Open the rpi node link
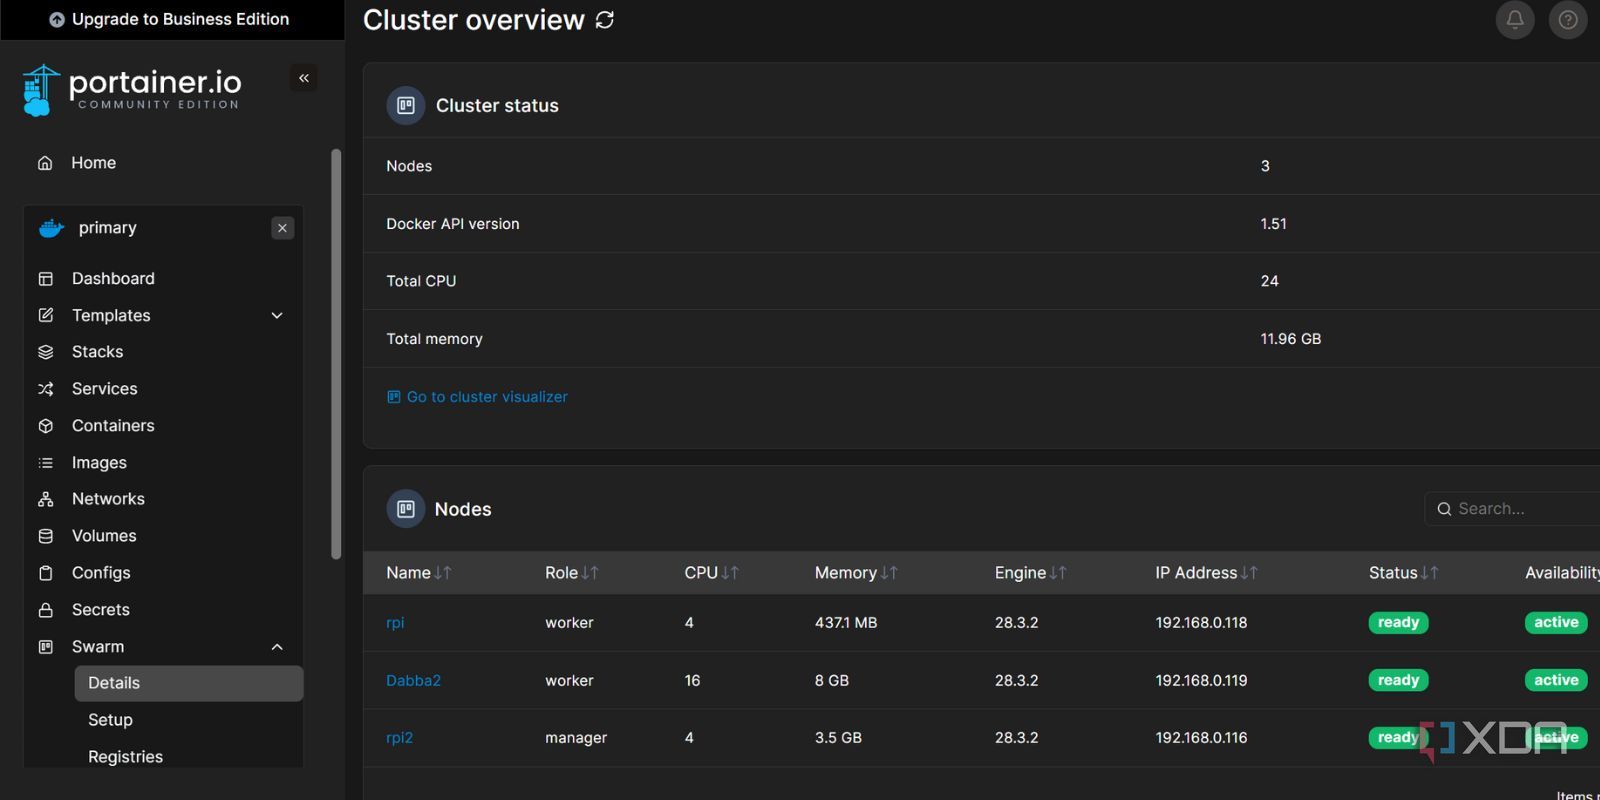The height and width of the screenshot is (800, 1600). coord(395,623)
